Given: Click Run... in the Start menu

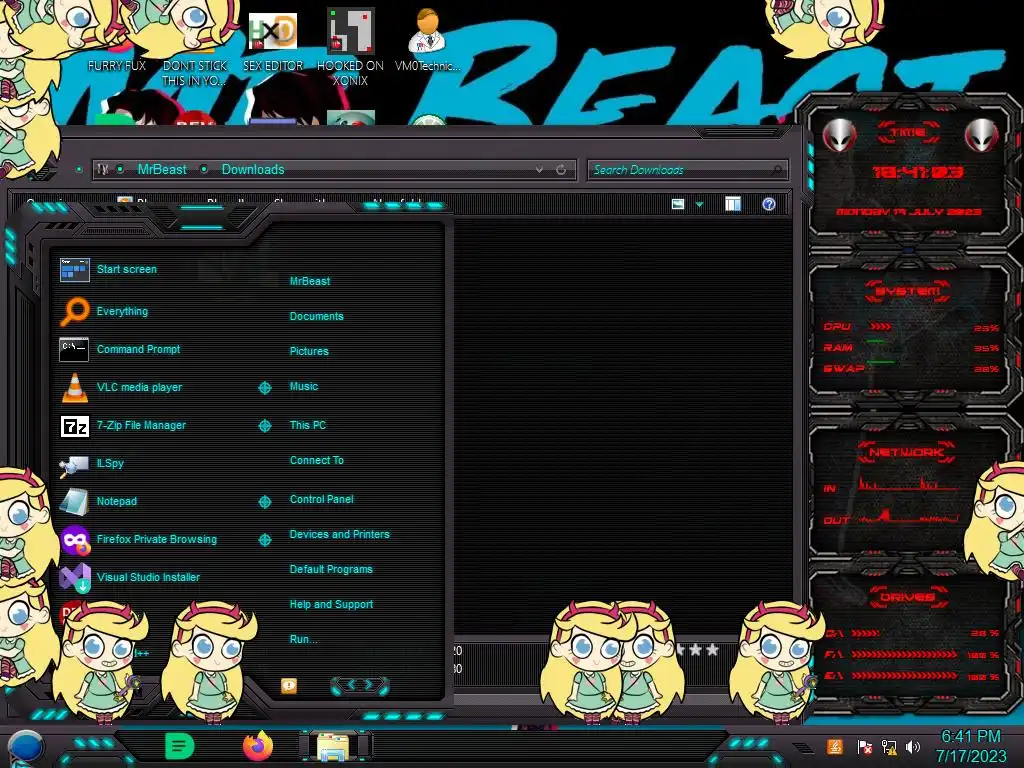Looking at the screenshot, I should pos(303,639).
